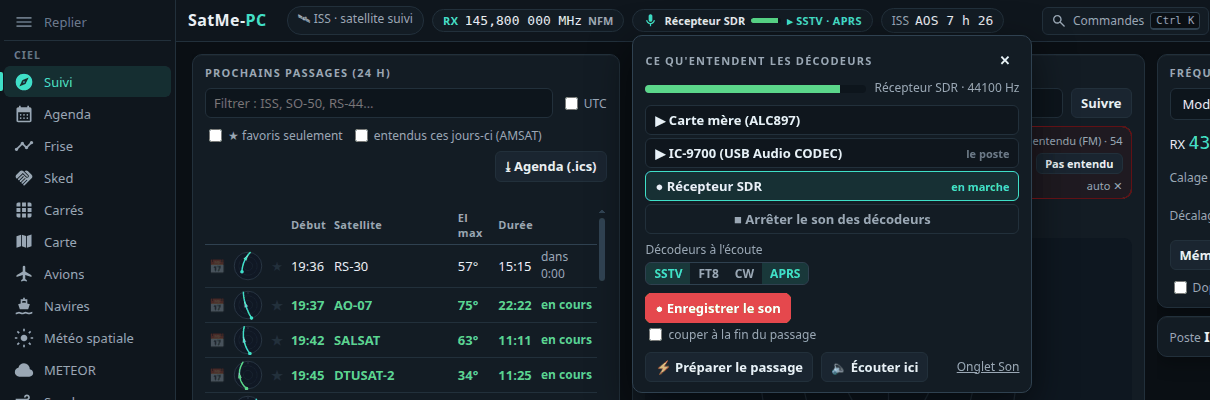Click the audio level meter bar
Screen dimensions: 1210x400
pyautogui.click(x=755, y=89)
